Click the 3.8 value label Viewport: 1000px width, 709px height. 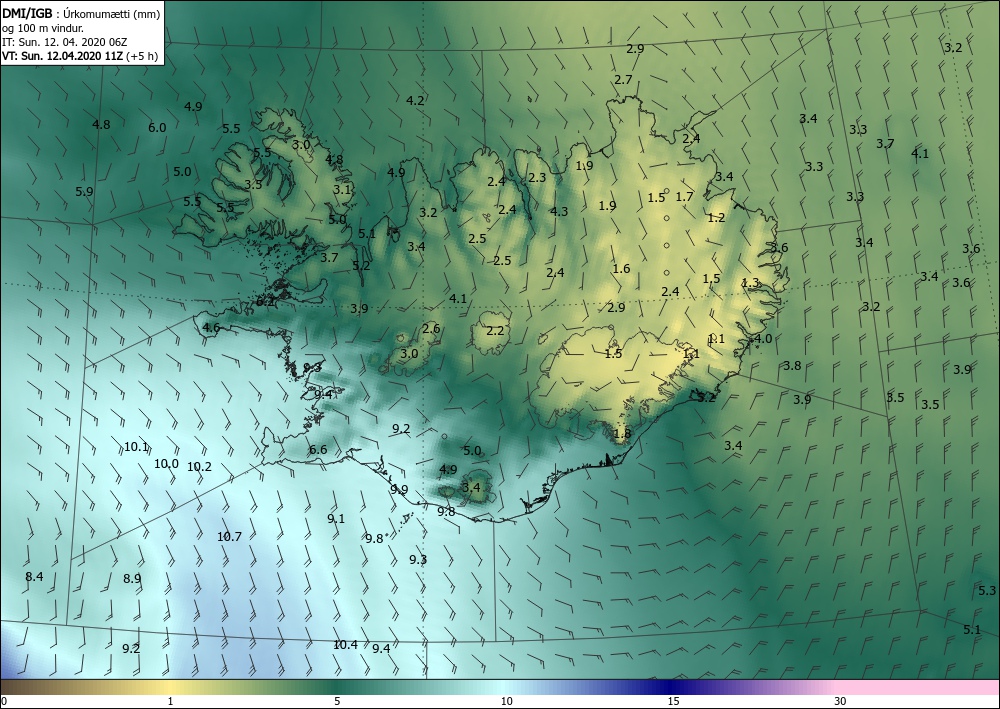click(x=792, y=366)
